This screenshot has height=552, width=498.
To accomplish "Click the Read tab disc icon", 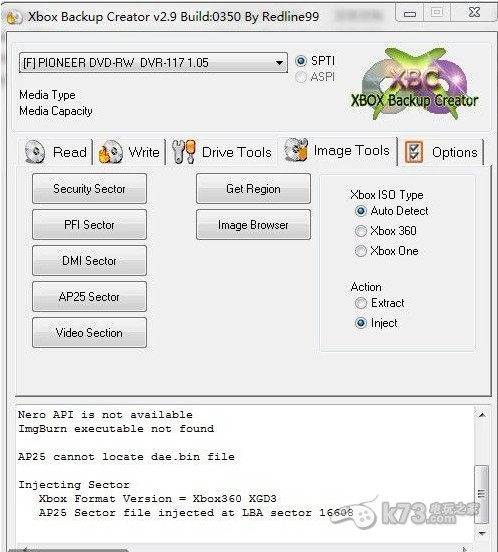I will point(34,152).
